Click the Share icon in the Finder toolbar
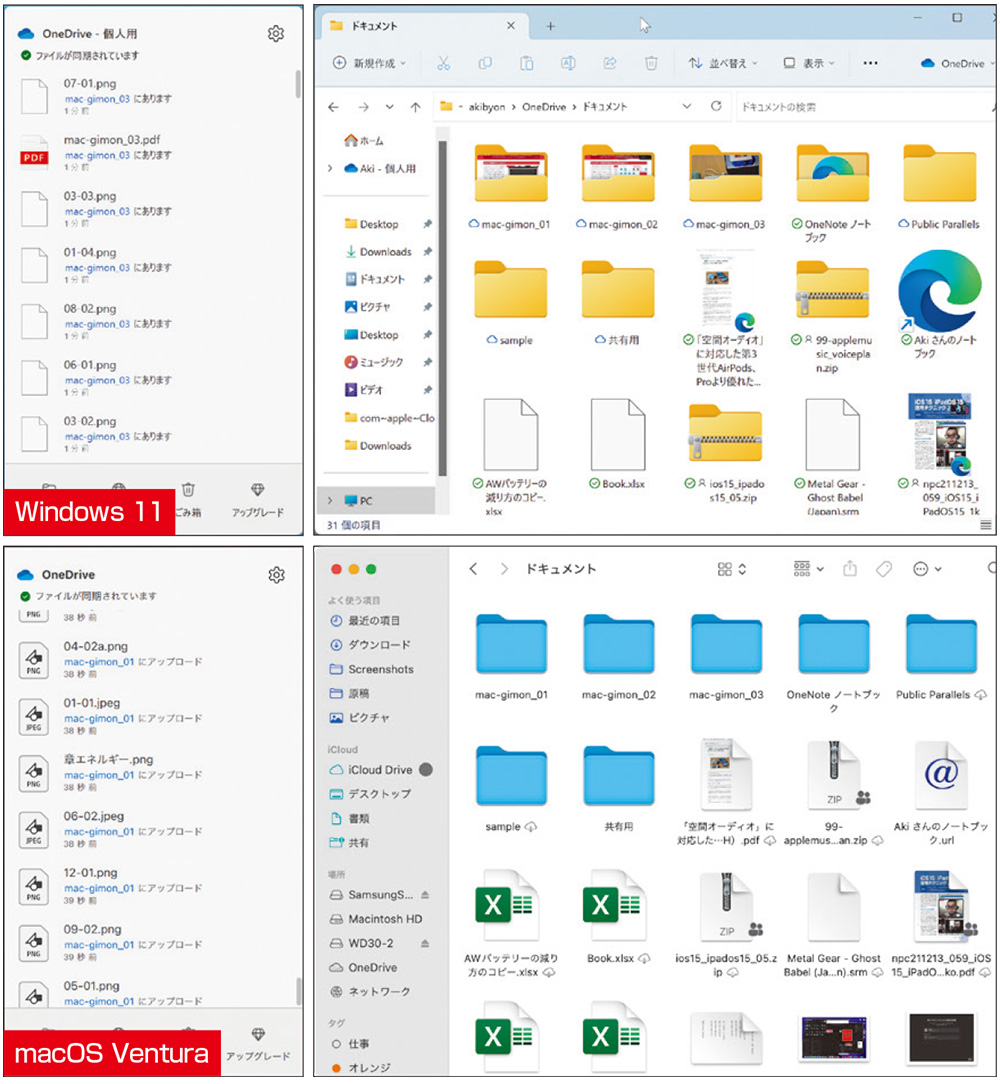 851,568
